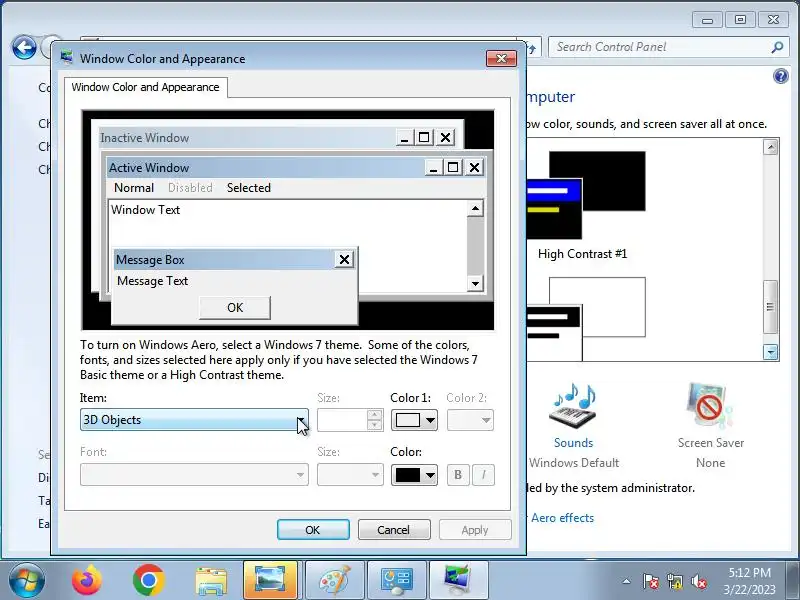Open the Item dropdown showing 3D Objects

(x=194, y=419)
